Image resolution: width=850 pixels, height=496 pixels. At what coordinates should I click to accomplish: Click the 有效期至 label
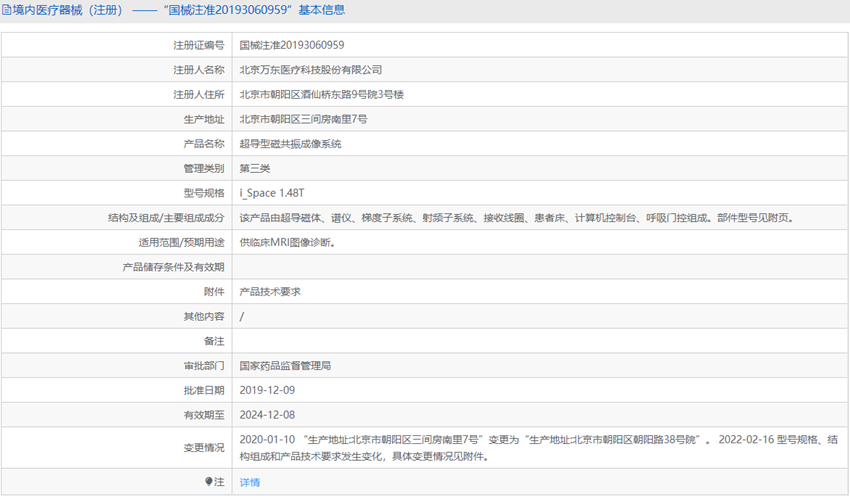point(204,415)
